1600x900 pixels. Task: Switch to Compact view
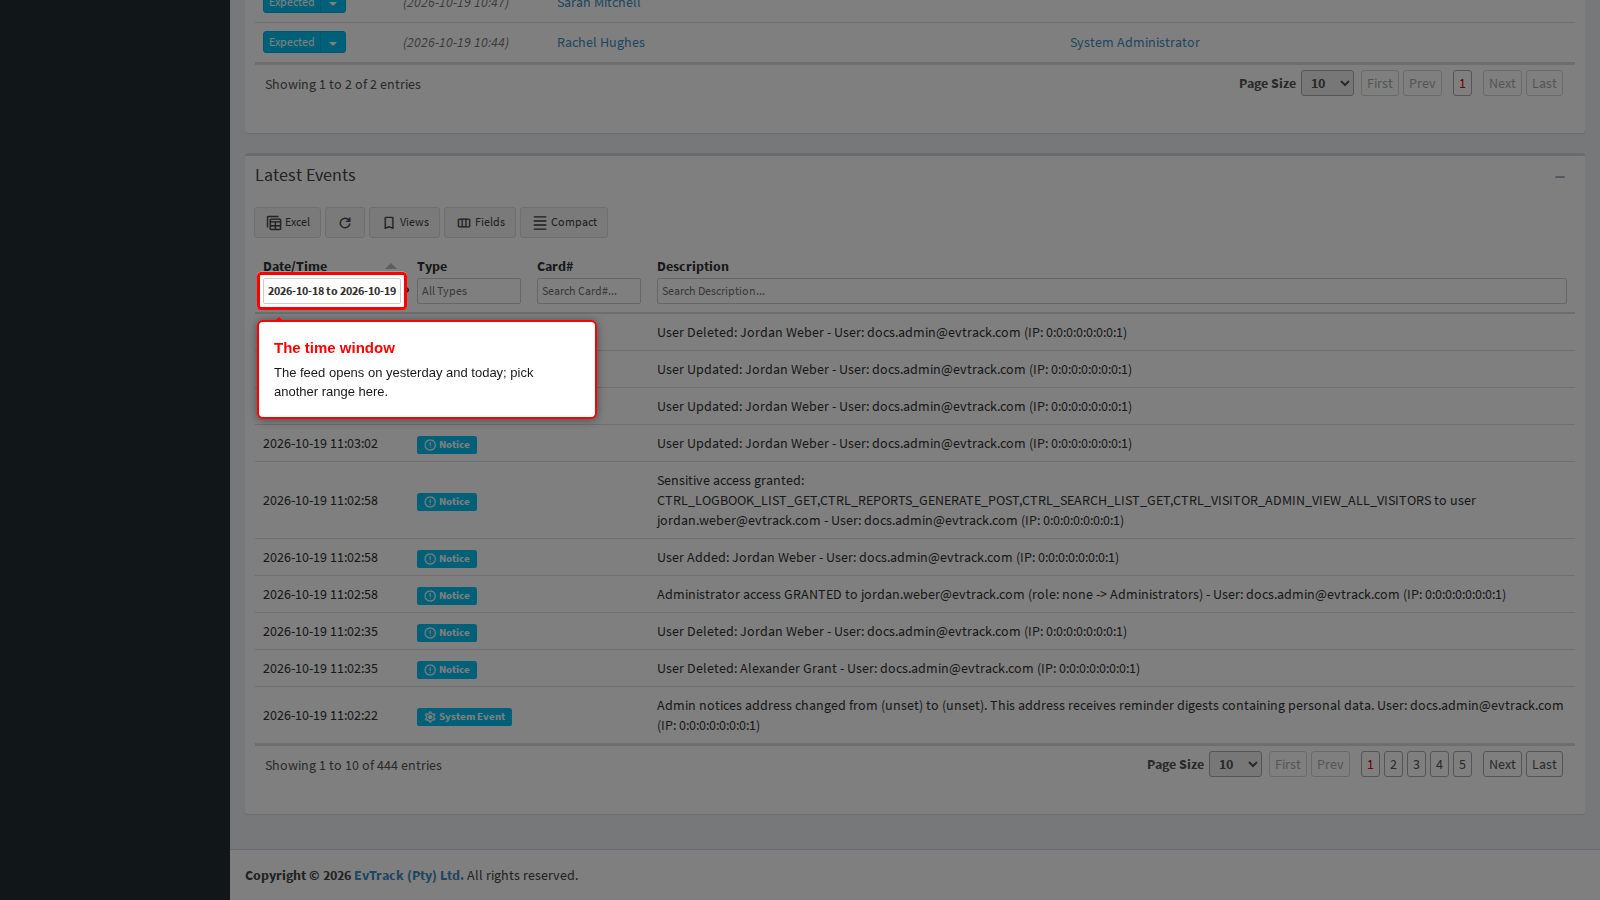pyautogui.click(x=564, y=222)
